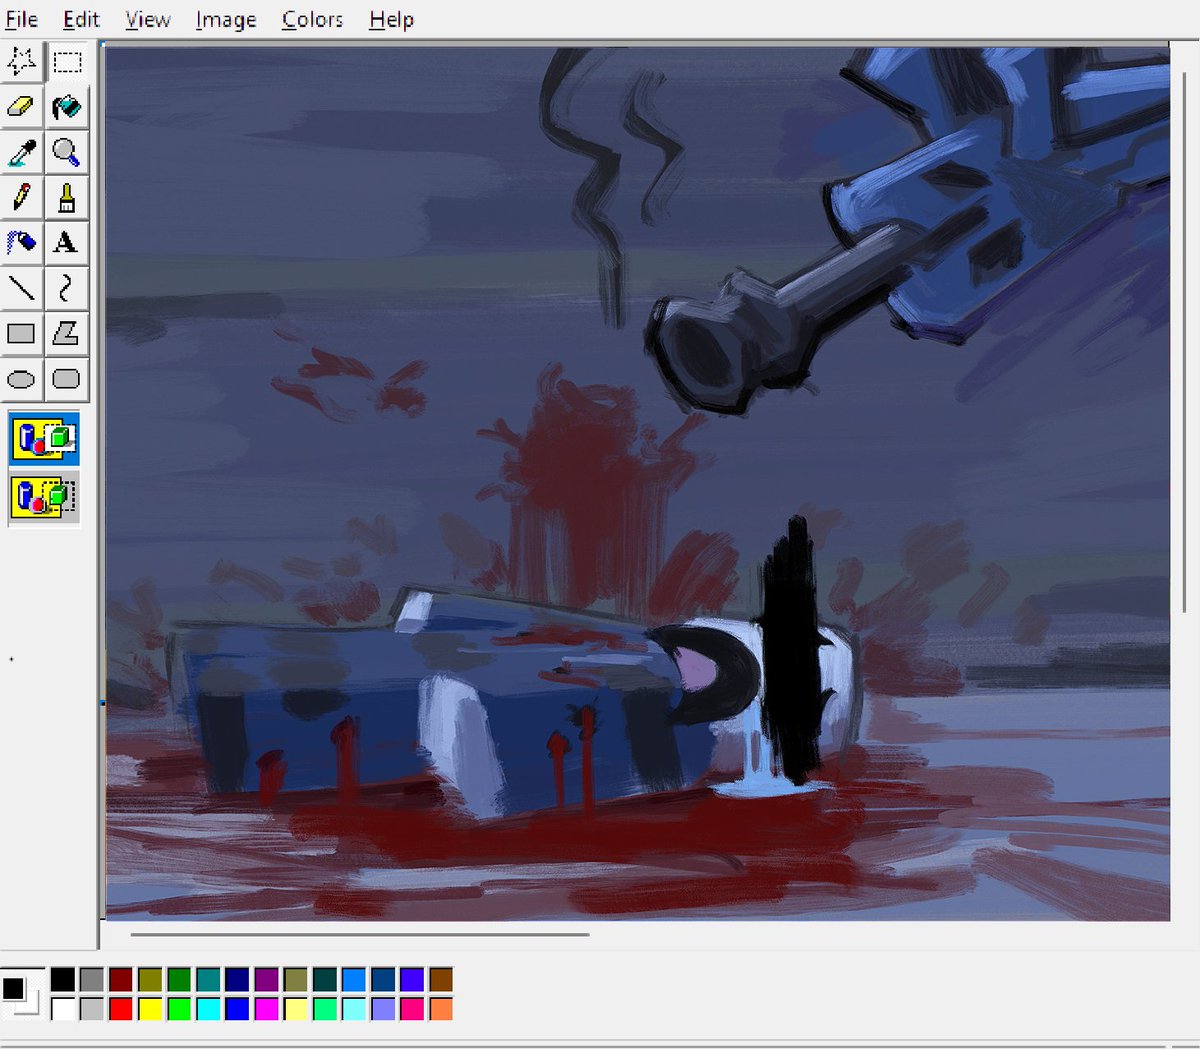Open the Colors menu
1200x1049 pixels.
click(312, 19)
